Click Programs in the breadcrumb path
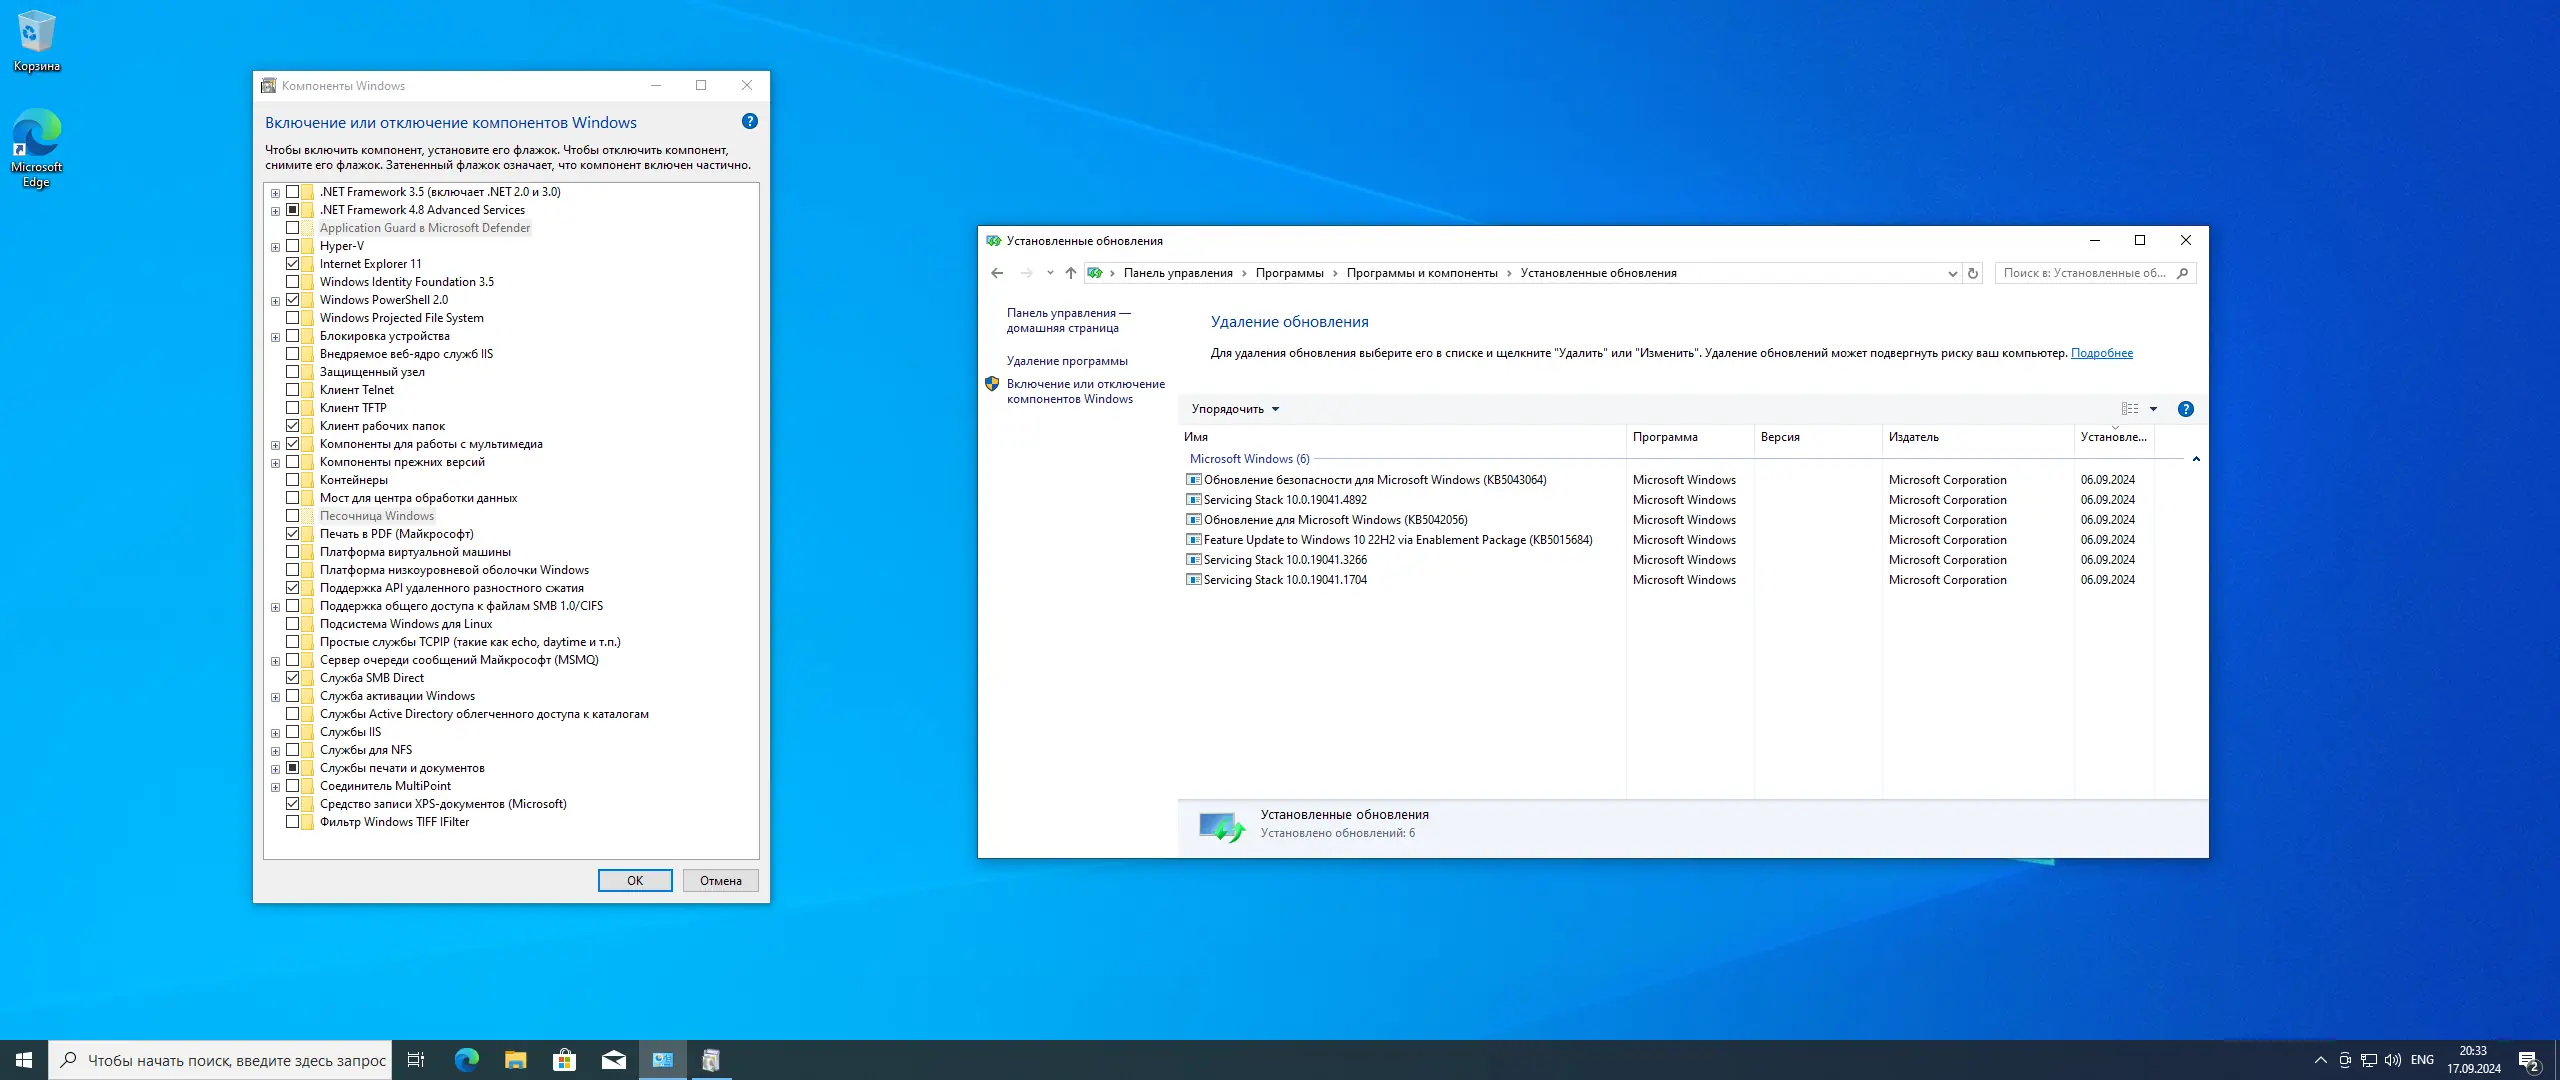2560x1080 pixels. click(x=1289, y=273)
